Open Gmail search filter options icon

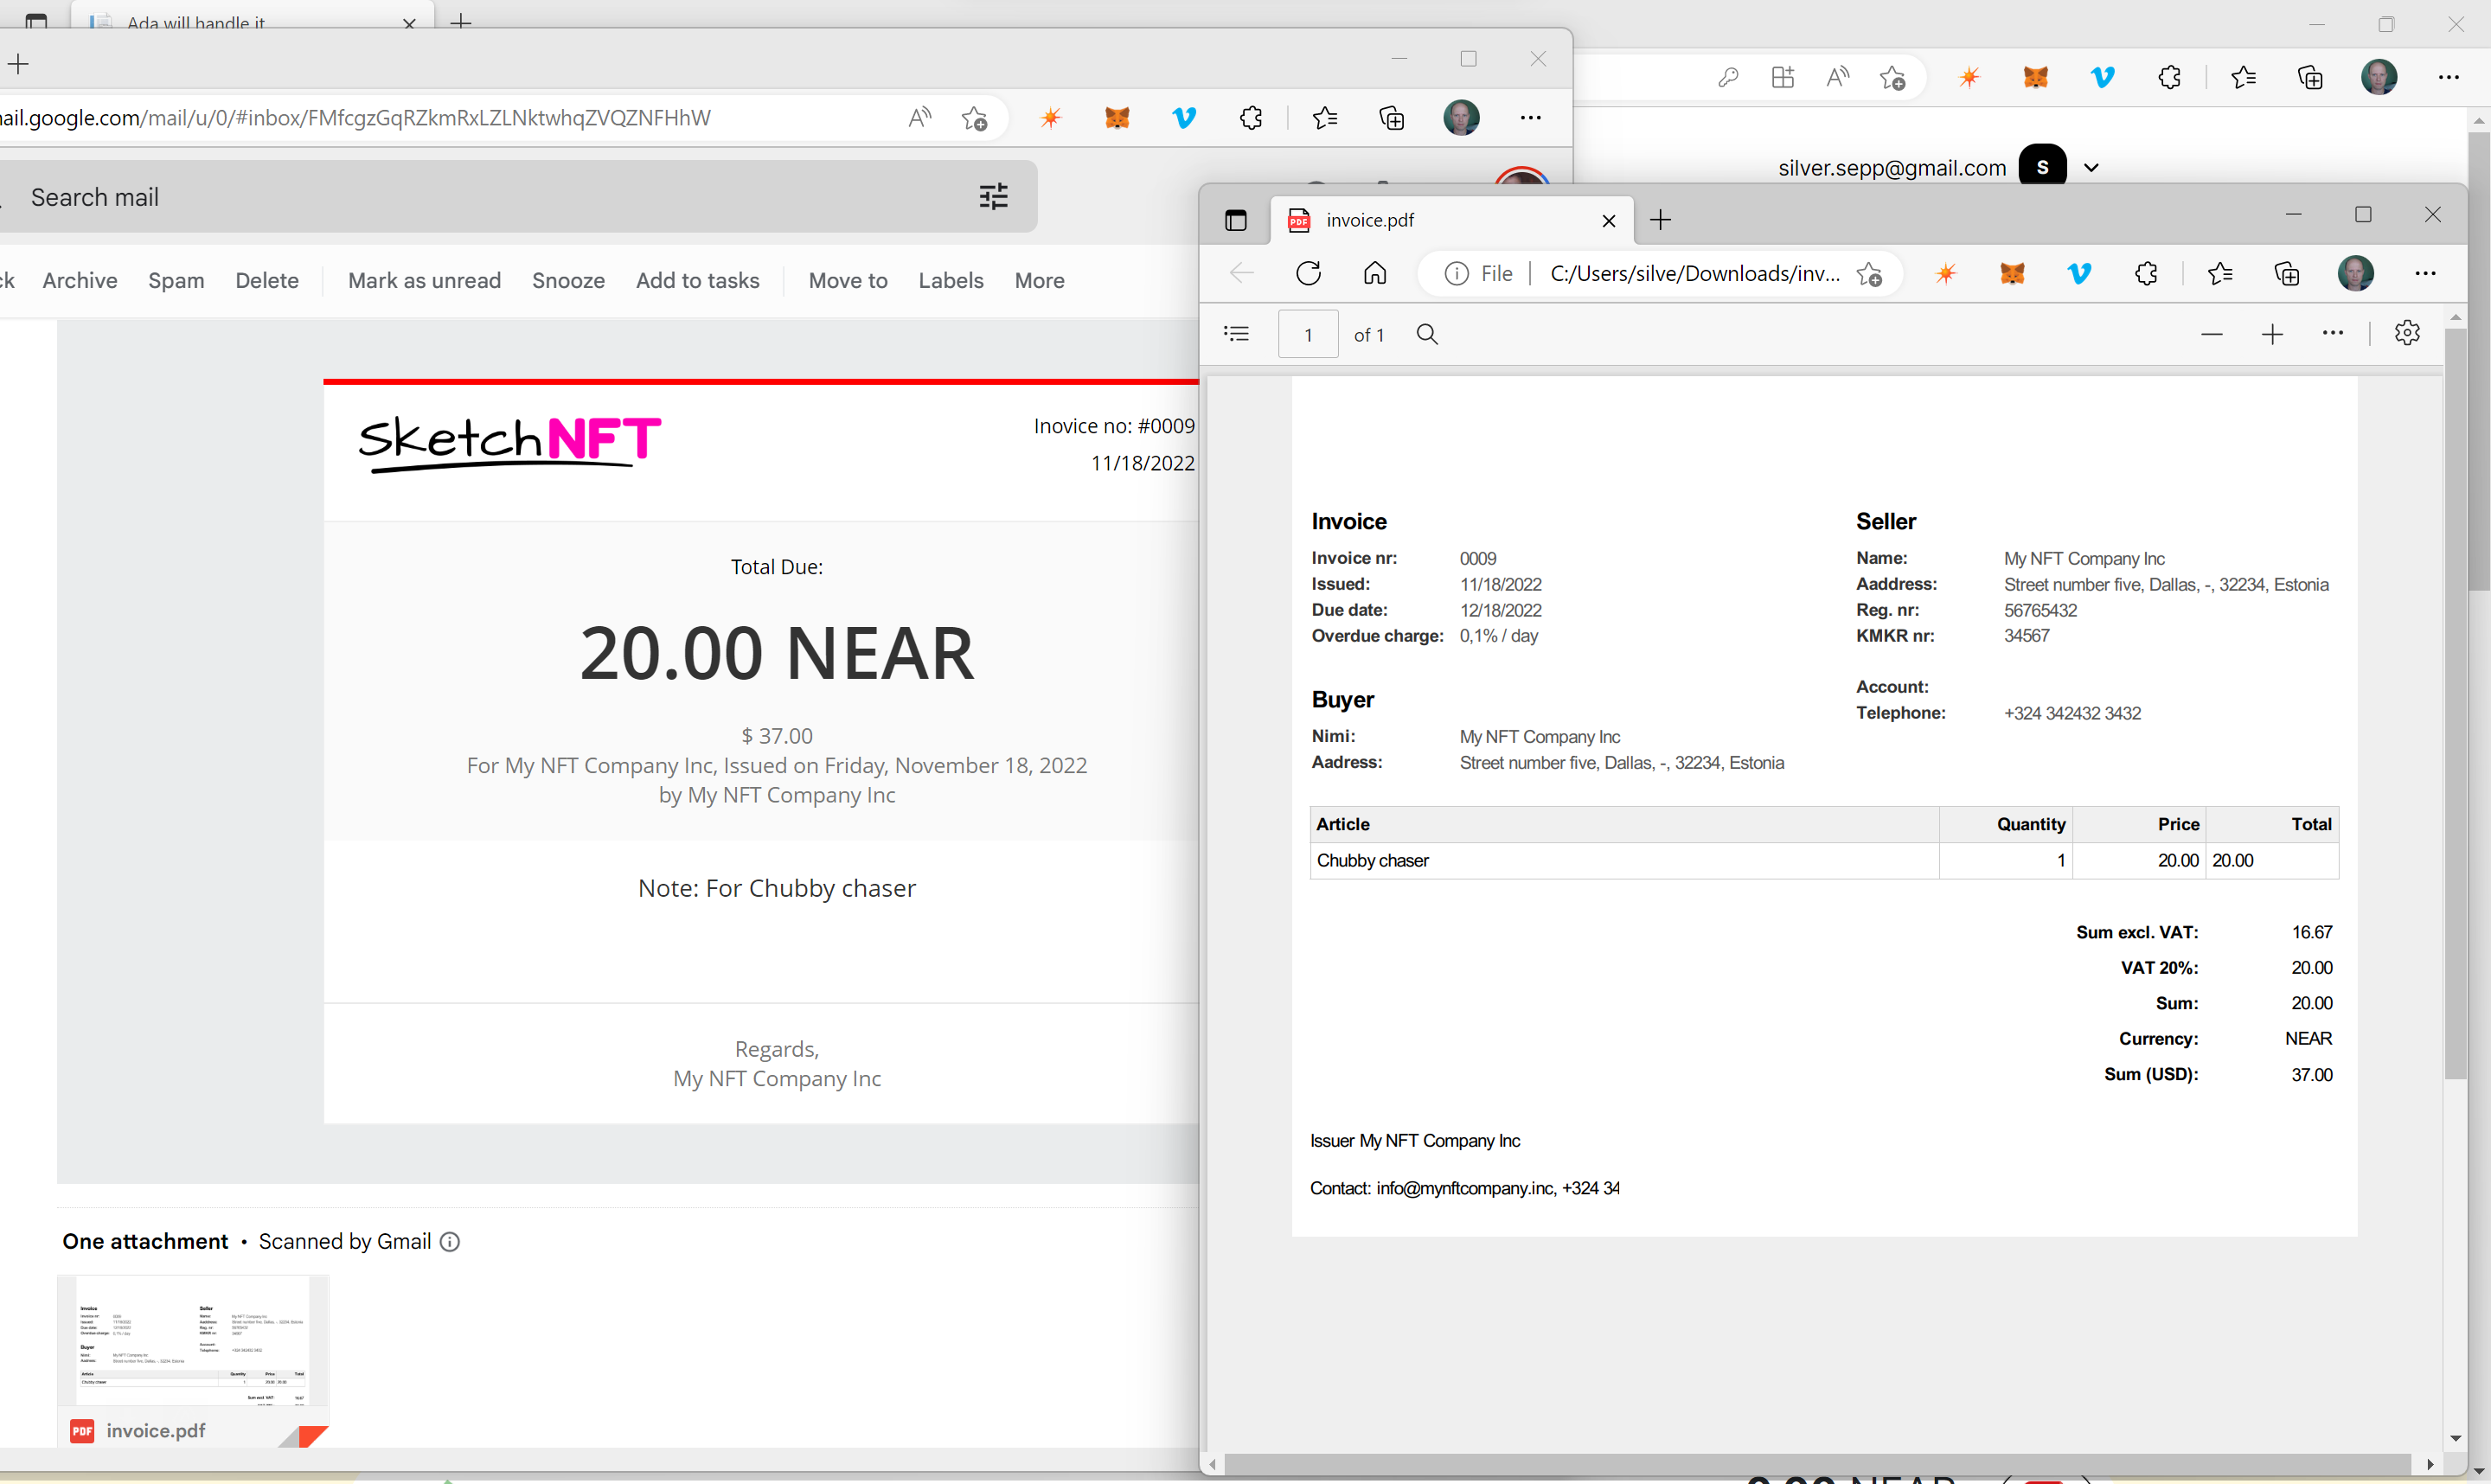[x=993, y=197]
